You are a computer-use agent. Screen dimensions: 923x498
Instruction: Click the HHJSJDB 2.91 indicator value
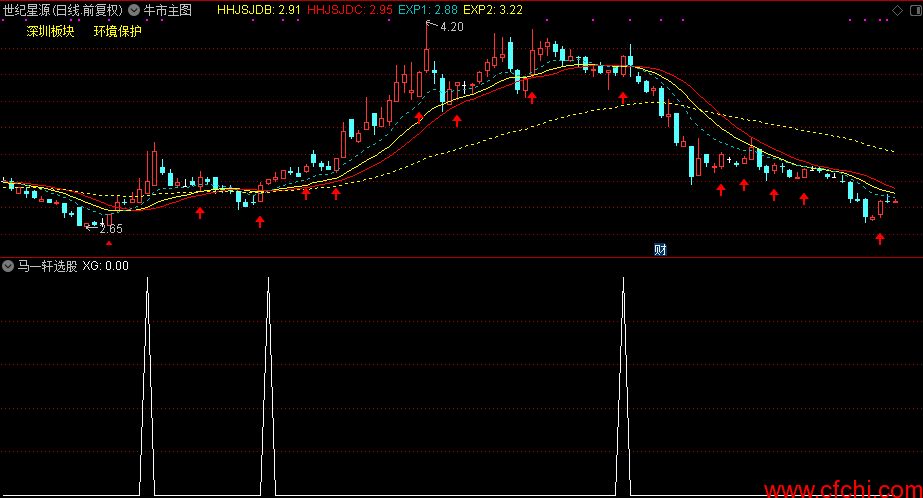tap(258, 10)
